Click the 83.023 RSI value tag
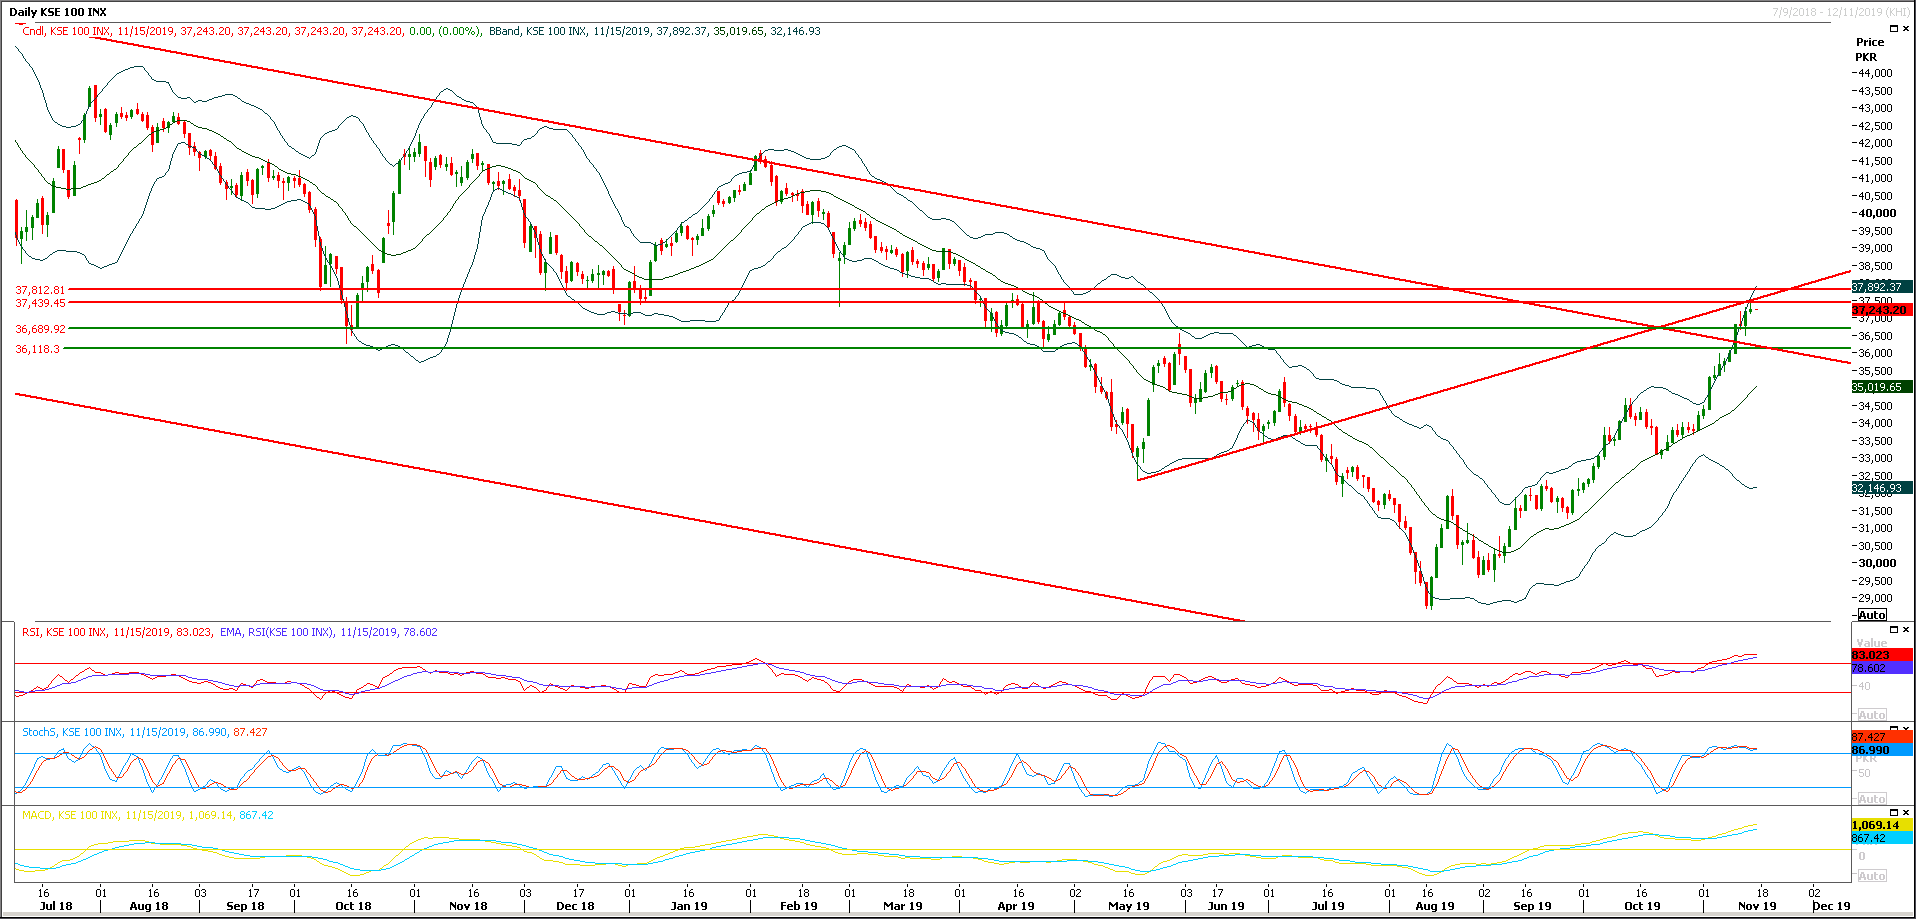Viewport: 1916px width, 919px height. point(1881,655)
